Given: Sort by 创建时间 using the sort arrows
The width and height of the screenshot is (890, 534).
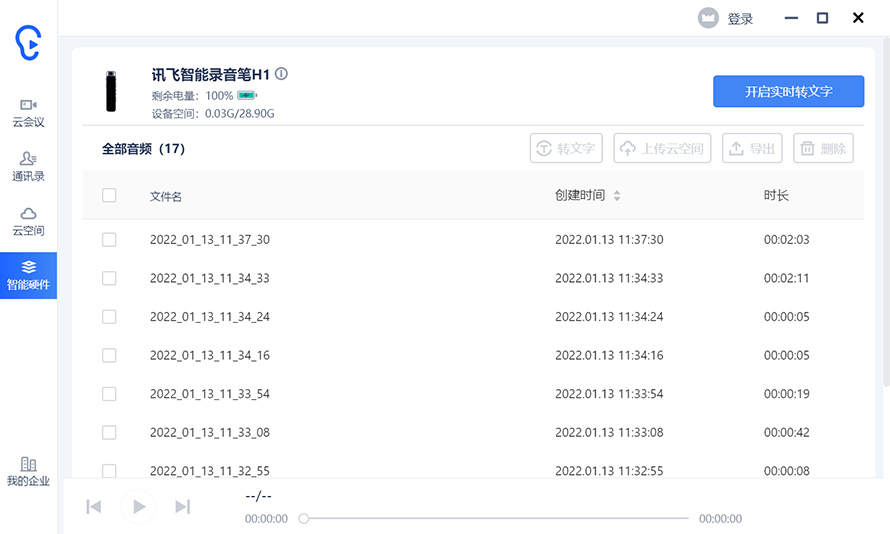Looking at the screenshot, I should tap(617, 196).
